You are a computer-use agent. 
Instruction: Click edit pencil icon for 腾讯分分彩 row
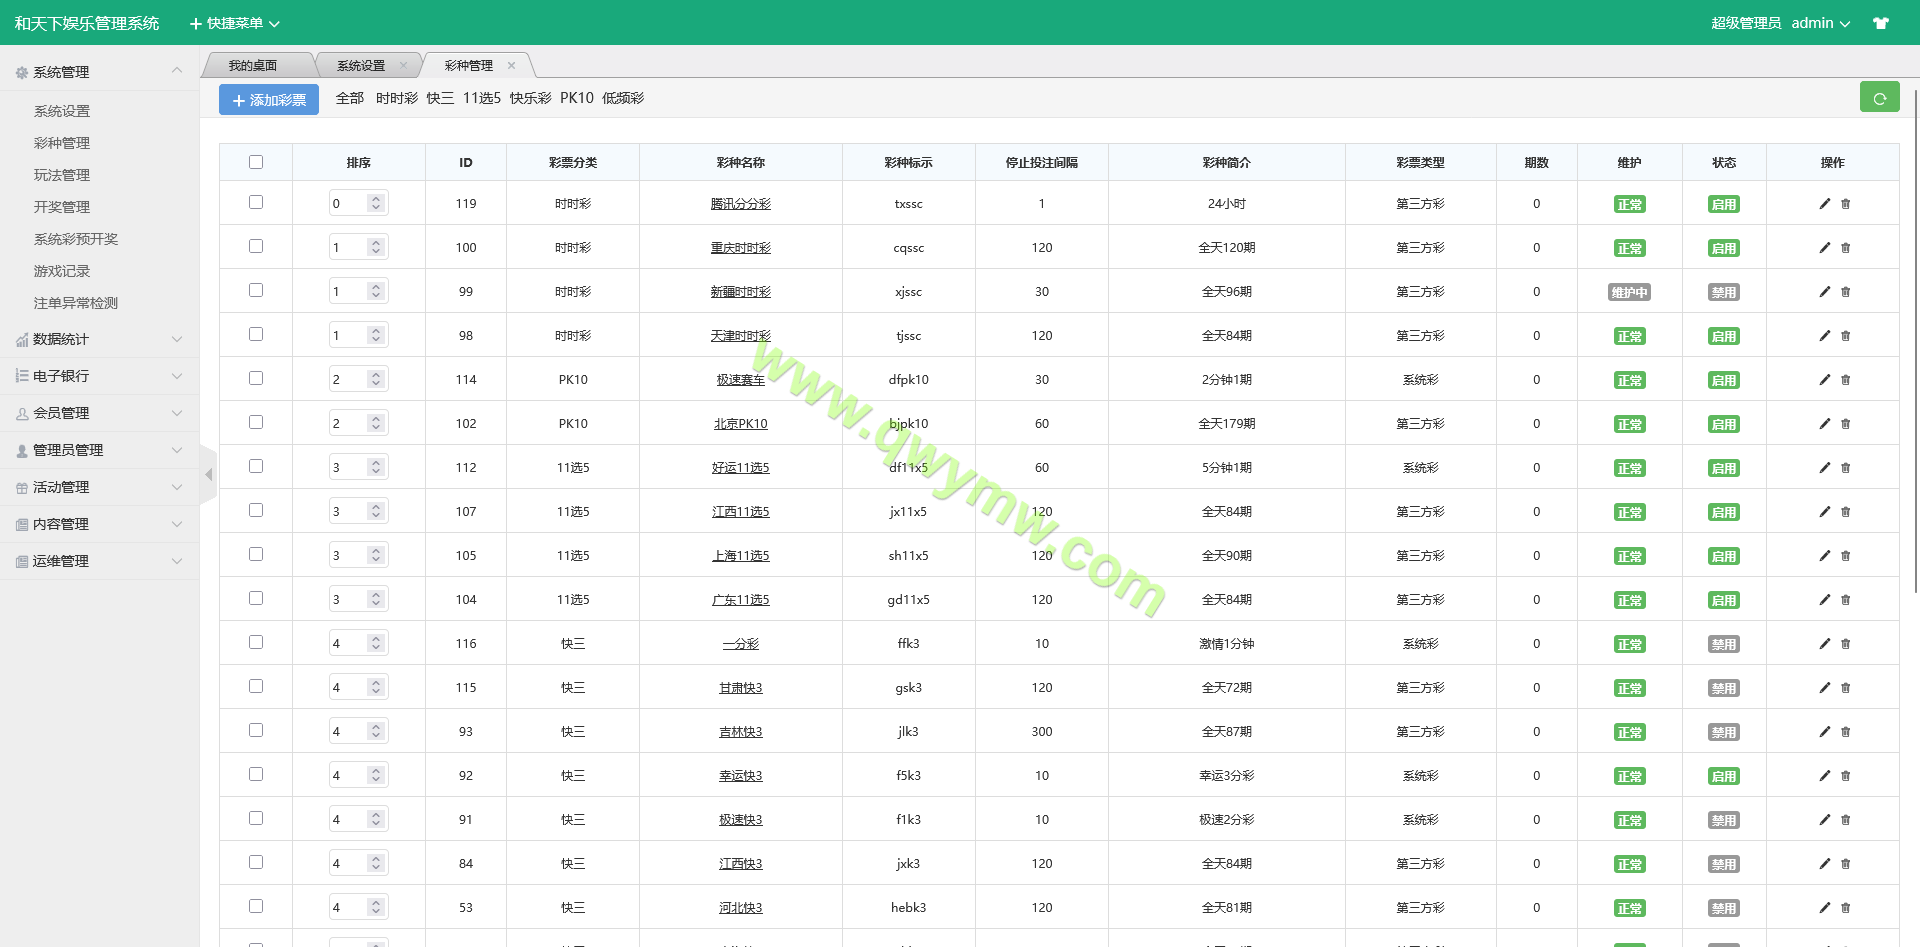pyautogui.click(x=1824, y=204)
